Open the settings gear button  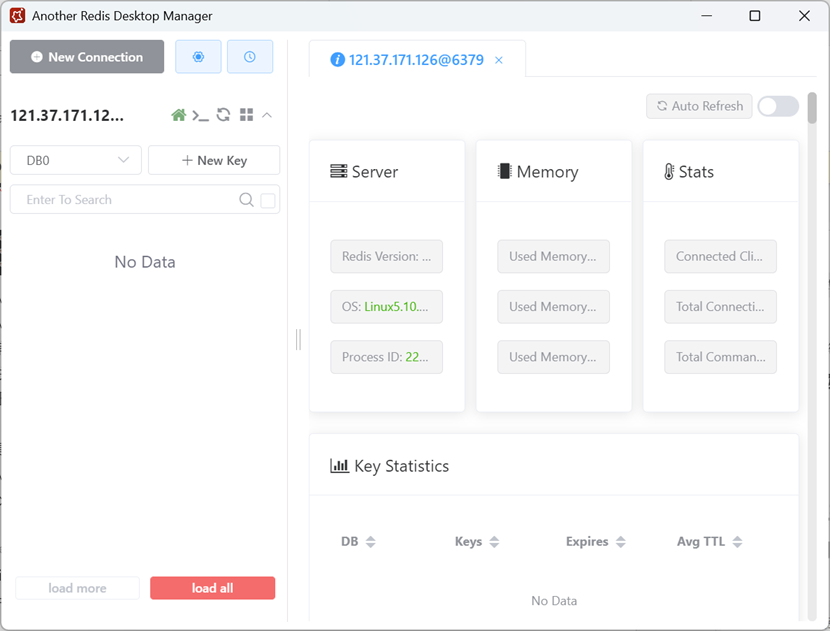click(198, 57)
